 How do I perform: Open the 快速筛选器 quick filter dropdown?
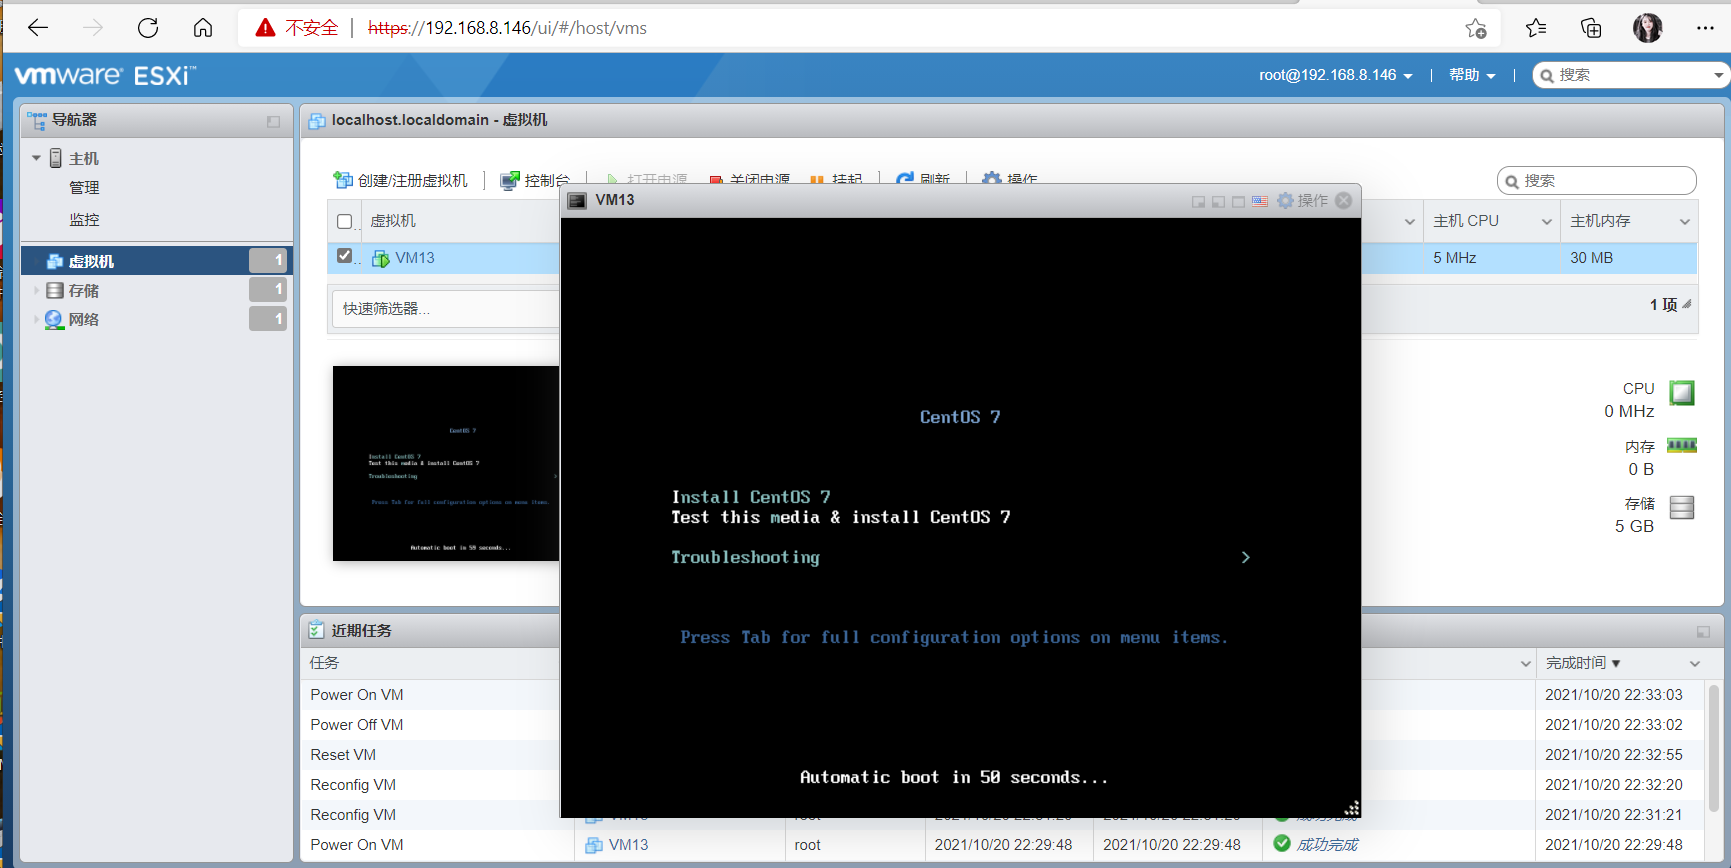[444, 308]
